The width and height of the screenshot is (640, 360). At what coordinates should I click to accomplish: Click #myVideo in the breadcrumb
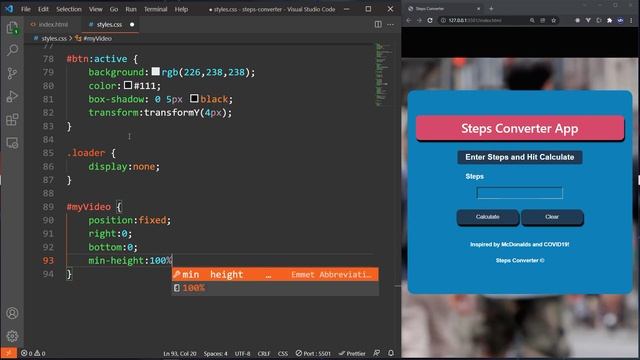98,38
